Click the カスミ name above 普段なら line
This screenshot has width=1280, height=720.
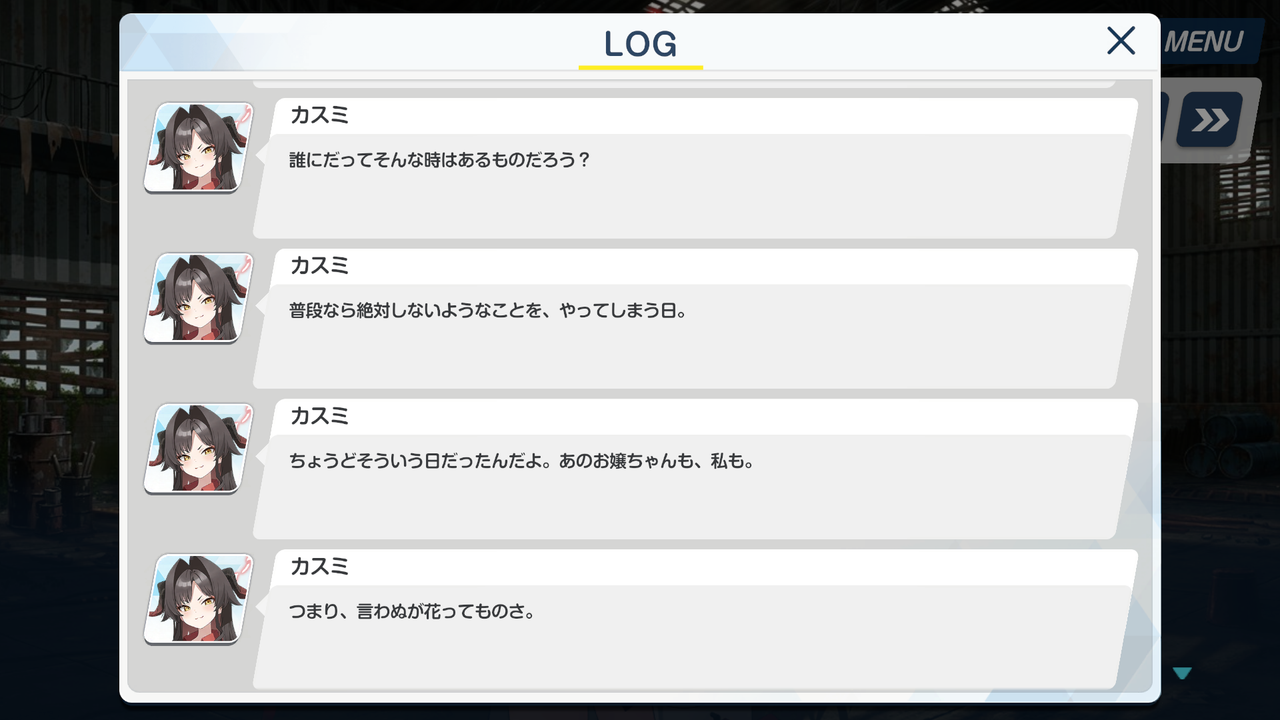point(319,265)
